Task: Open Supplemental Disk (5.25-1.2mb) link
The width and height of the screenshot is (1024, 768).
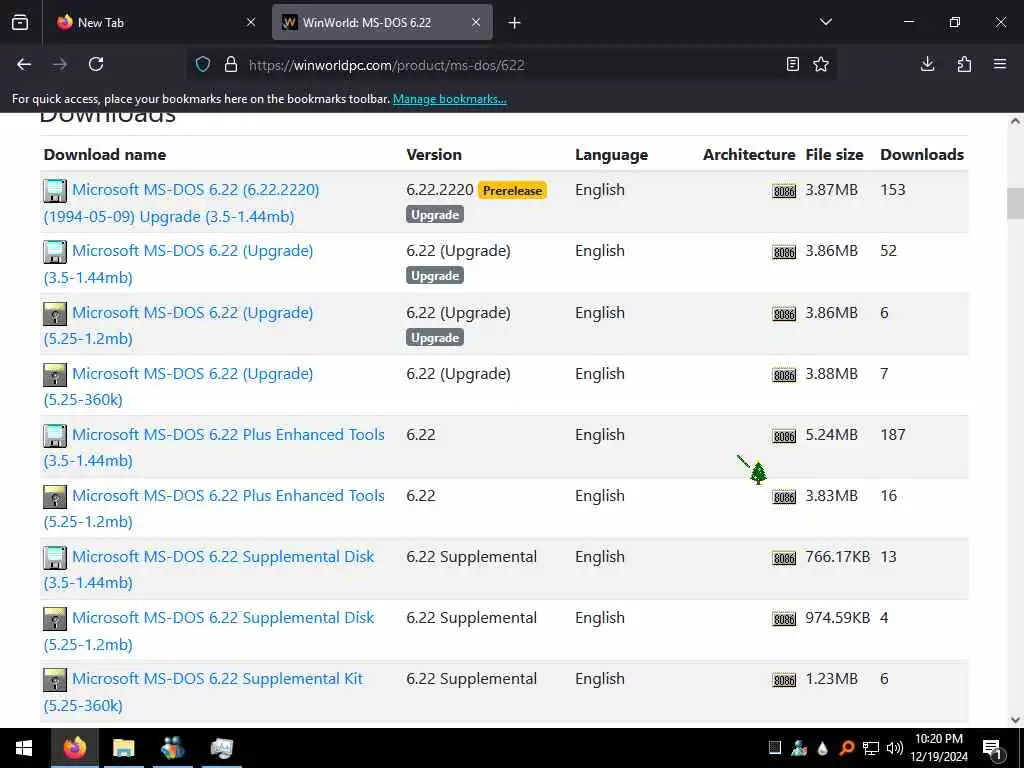Action: tap(209, 631)
